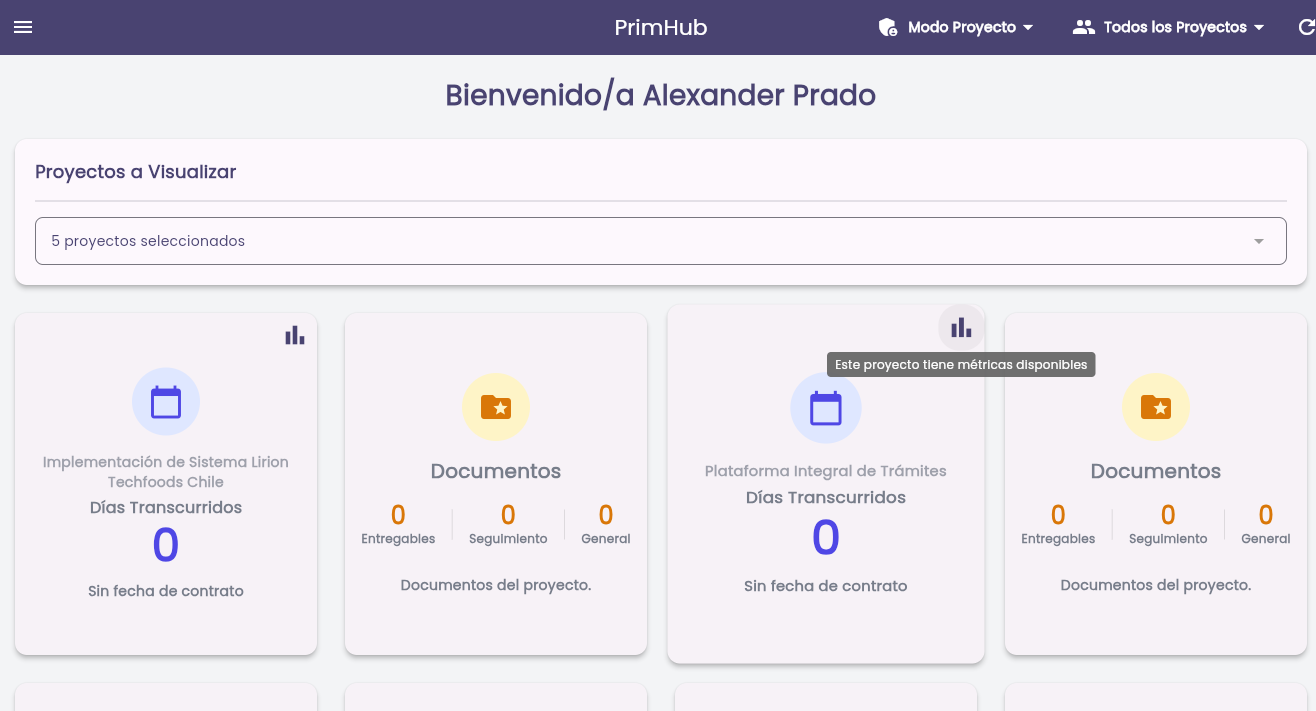Click the people icon beside Todos los Proyectos
1316x711 pixels.
[x=1084, y=27]
